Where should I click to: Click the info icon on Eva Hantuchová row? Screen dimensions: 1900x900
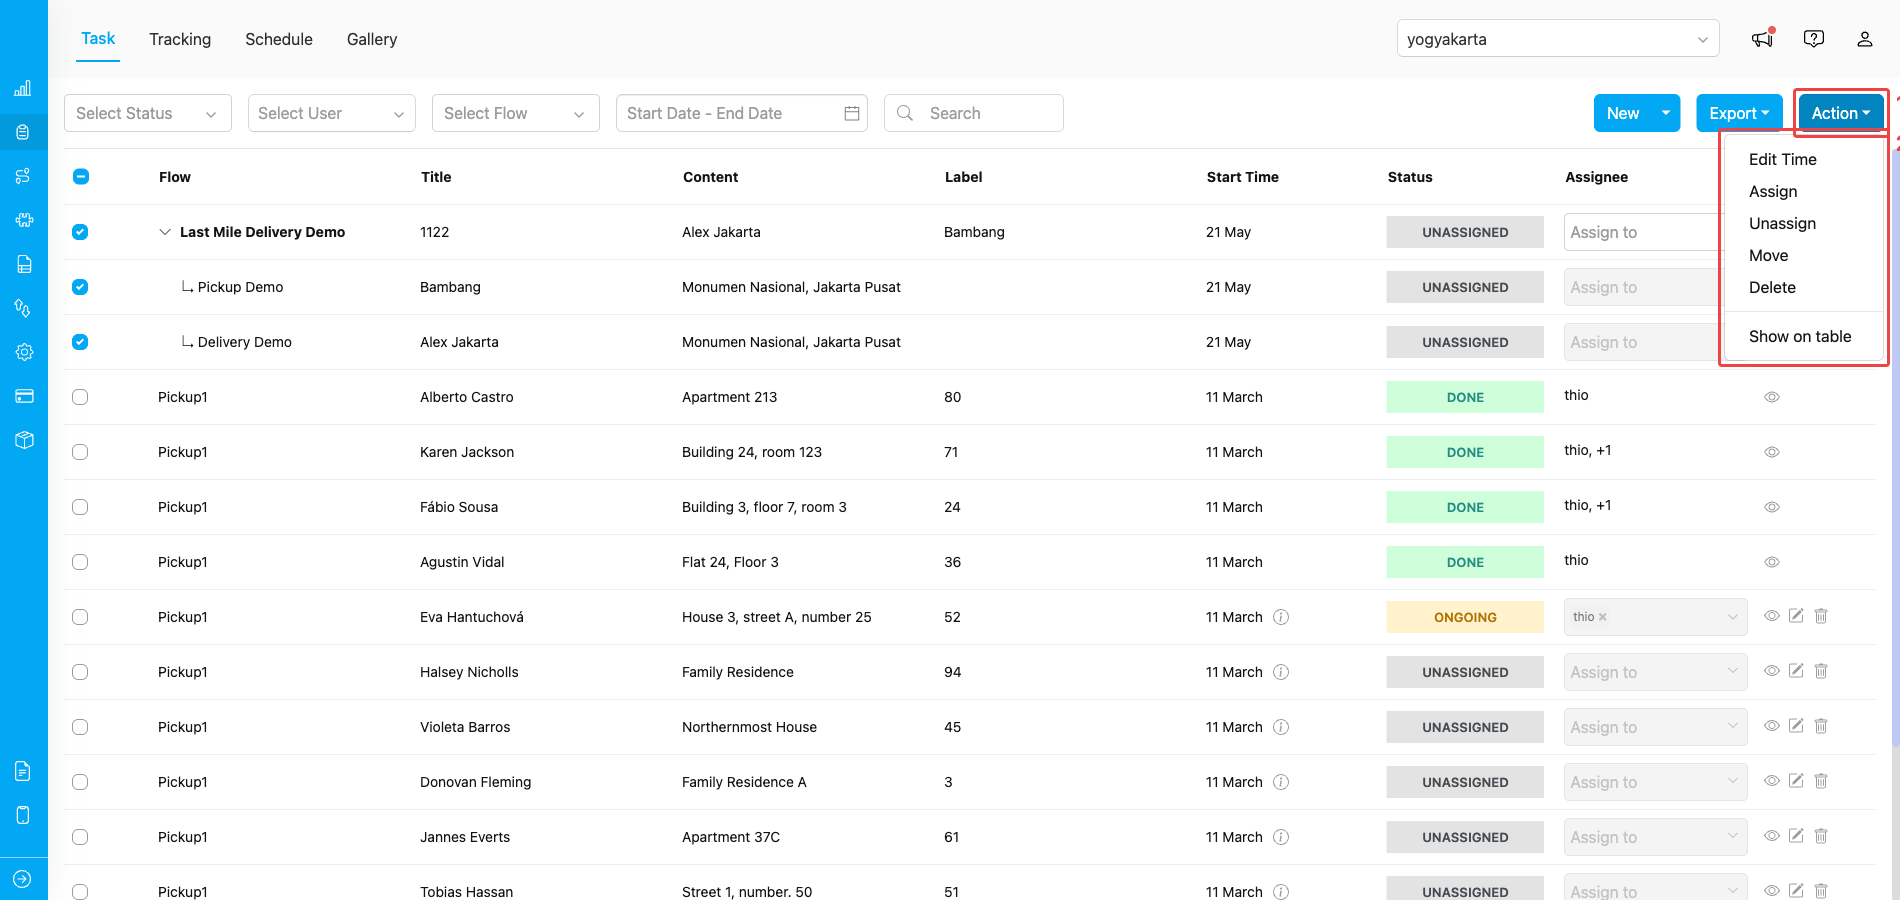pyautogui.click(x=1281, y=617)
